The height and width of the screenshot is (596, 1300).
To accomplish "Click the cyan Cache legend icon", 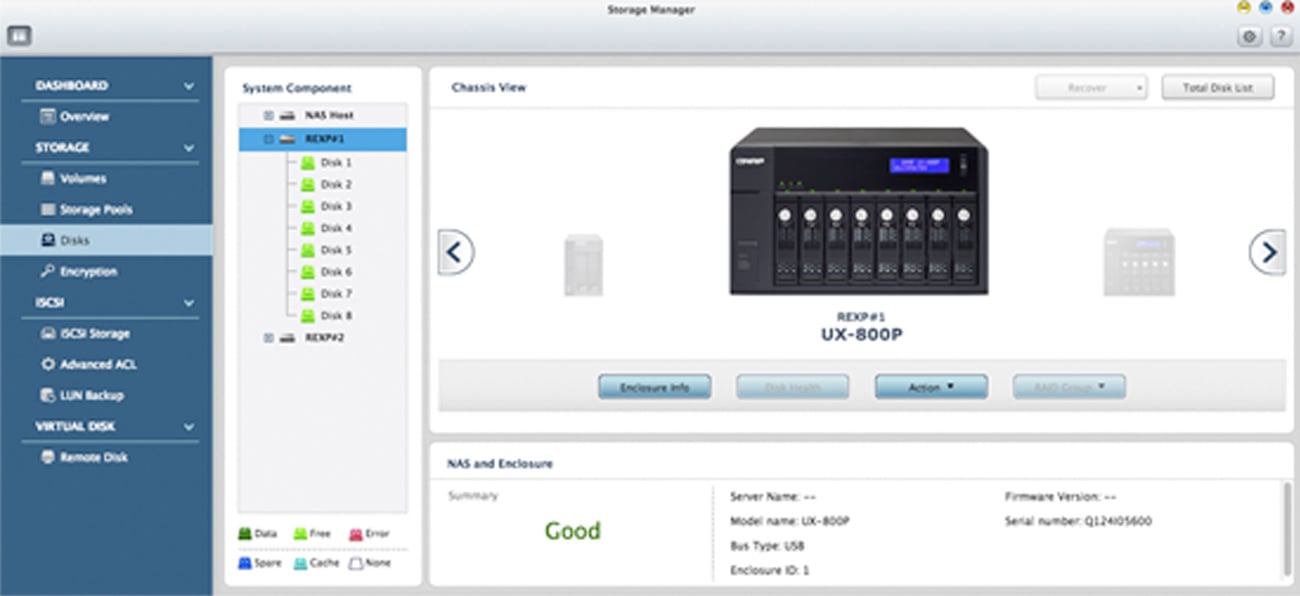I will coord(300,563).
